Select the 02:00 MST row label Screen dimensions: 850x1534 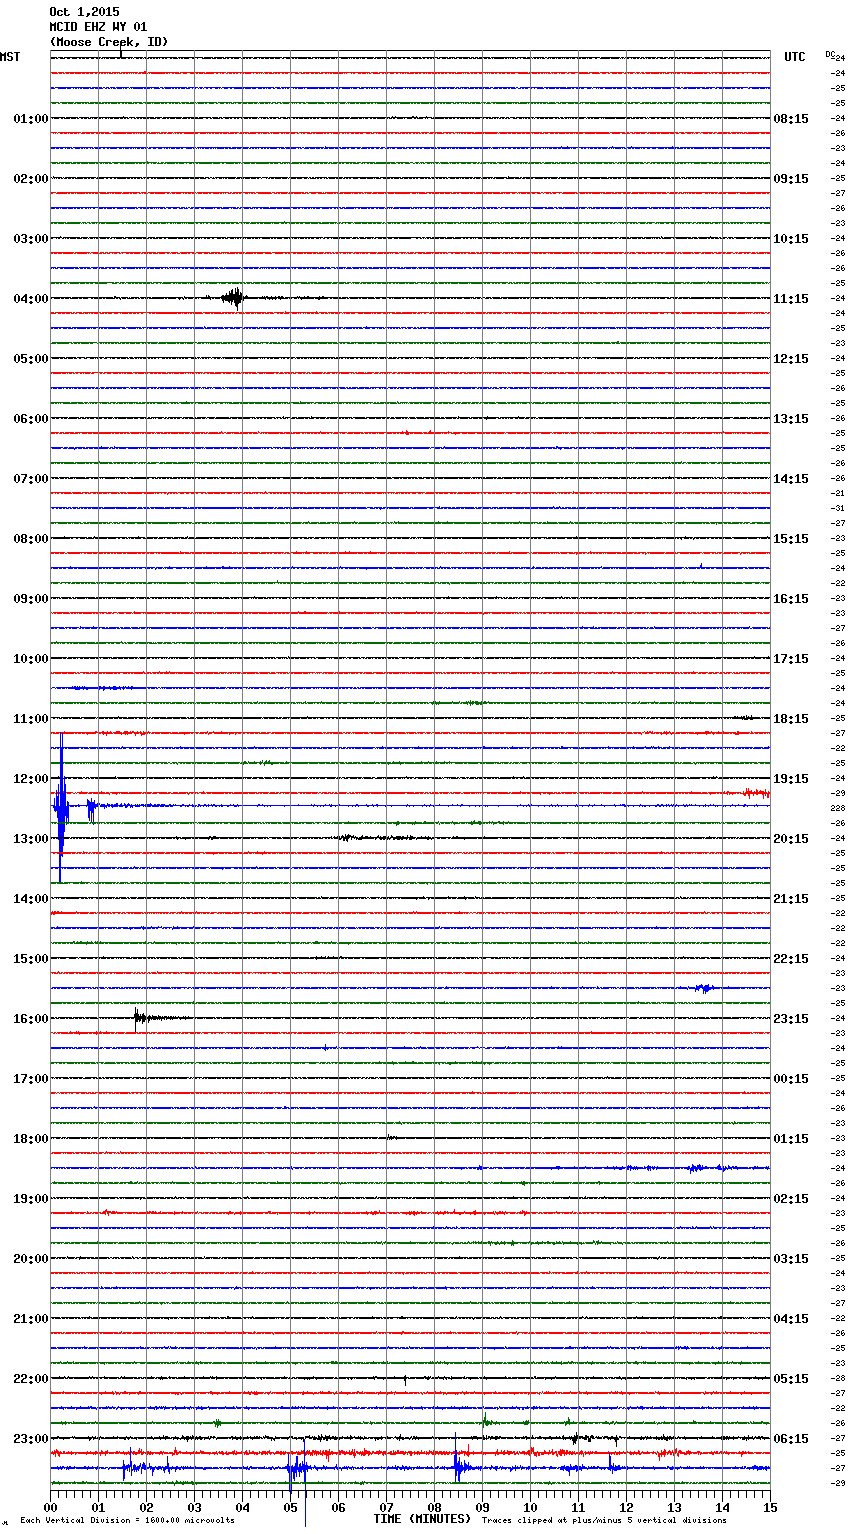coord(30,179)
